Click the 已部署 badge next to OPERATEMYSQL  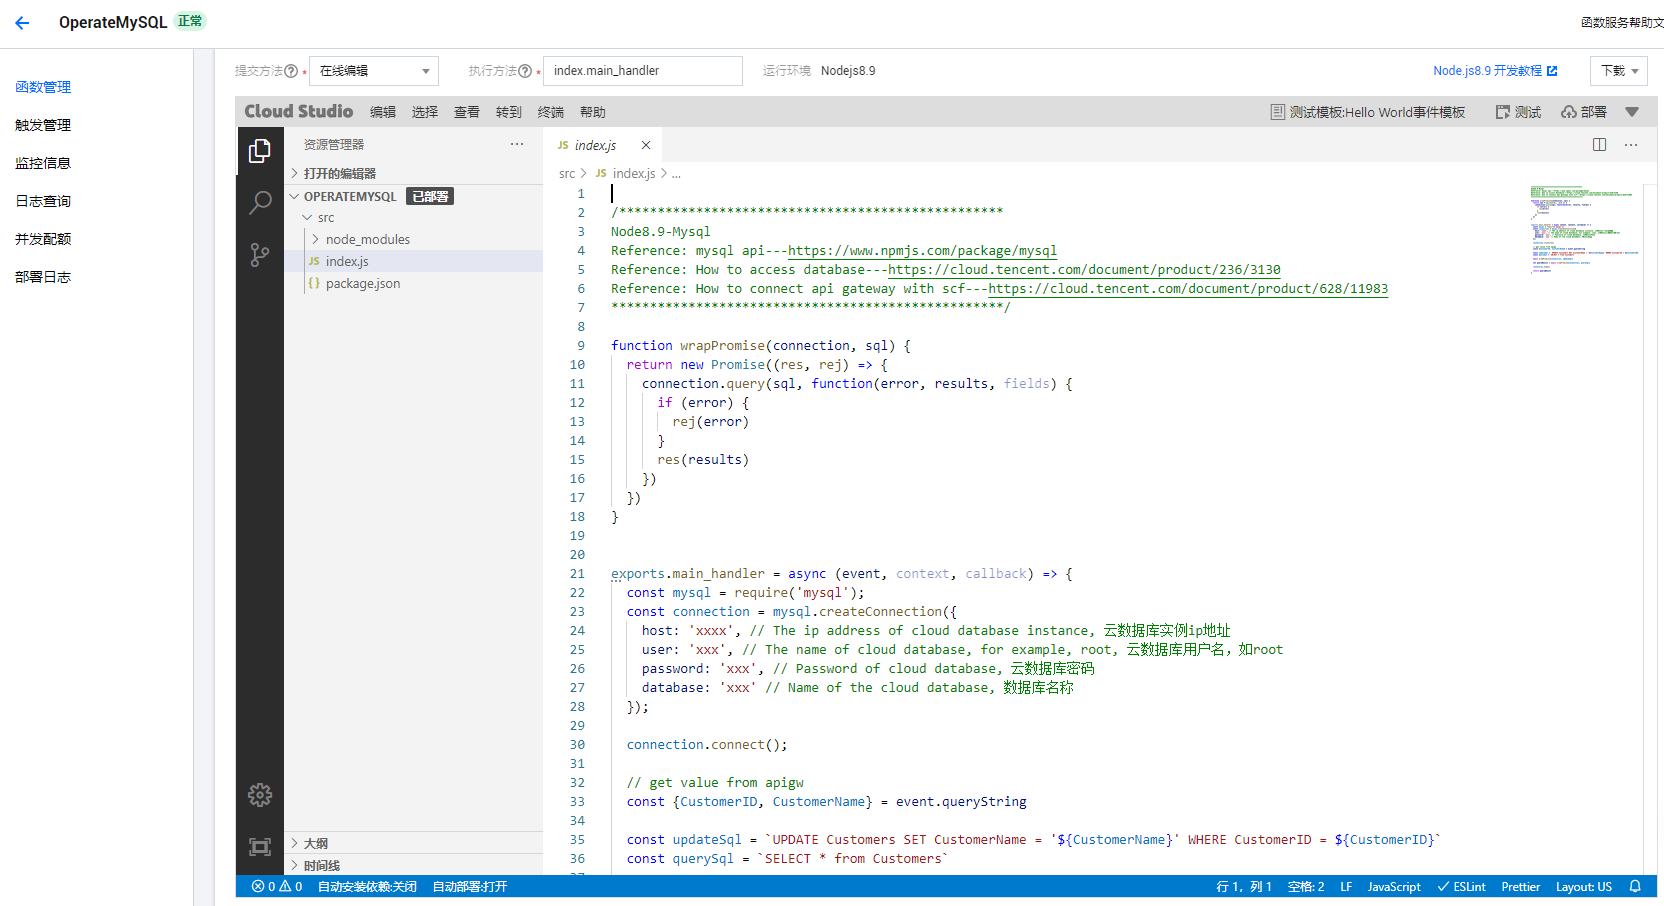click(x=431, y=197)
